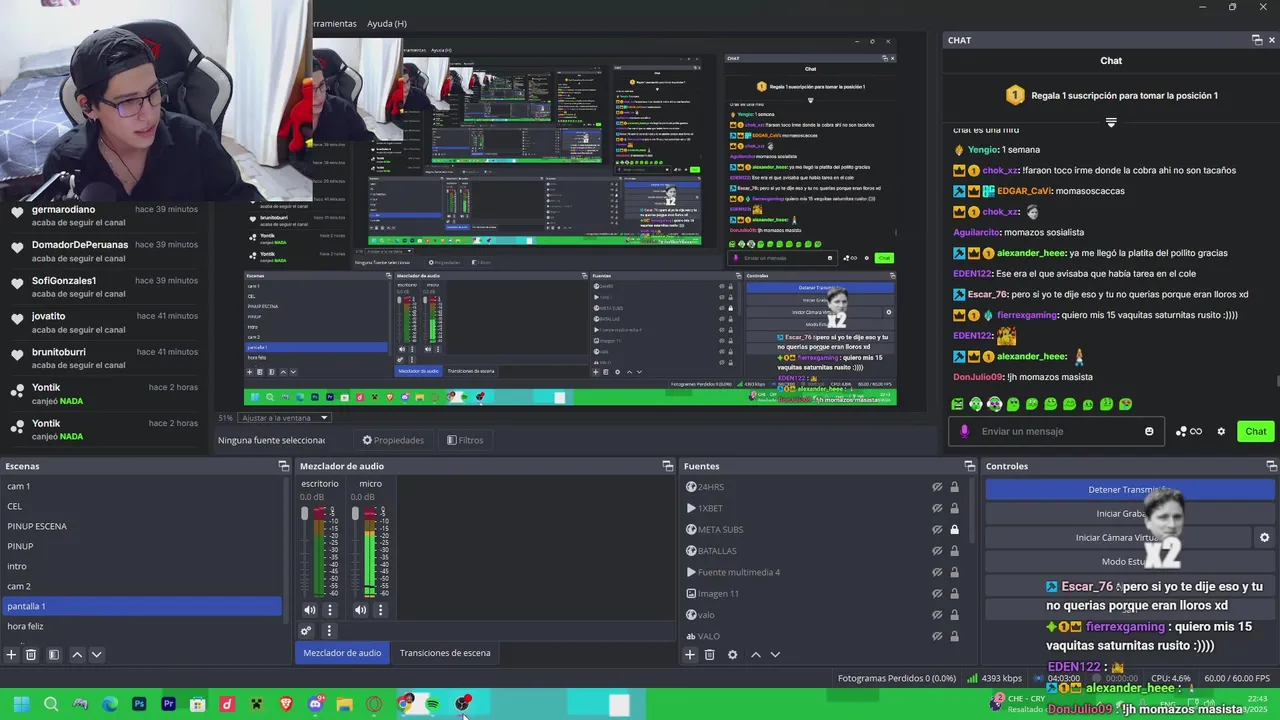The image size is (1280, 720).
Task: Remove selected source with Fuentes trash icon
Action: pos(710,654)
